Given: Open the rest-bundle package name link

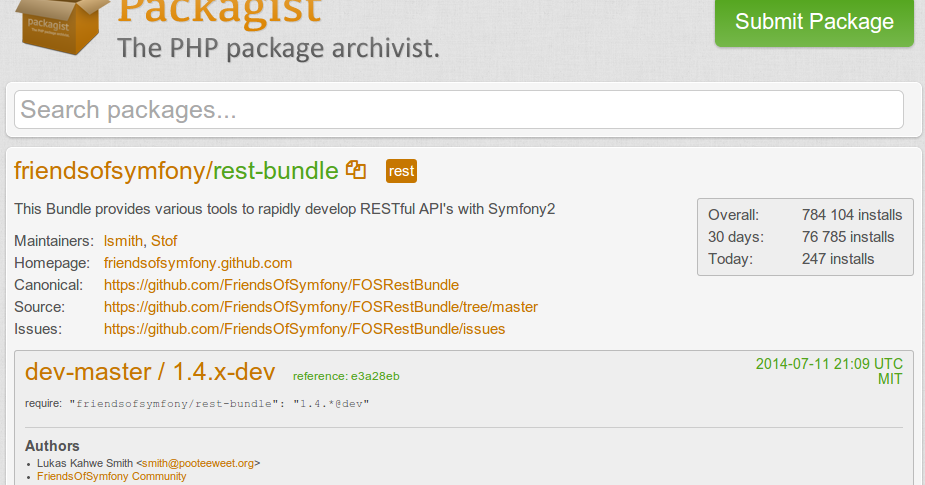Looking at the screenshot, I should click(277, 171).
